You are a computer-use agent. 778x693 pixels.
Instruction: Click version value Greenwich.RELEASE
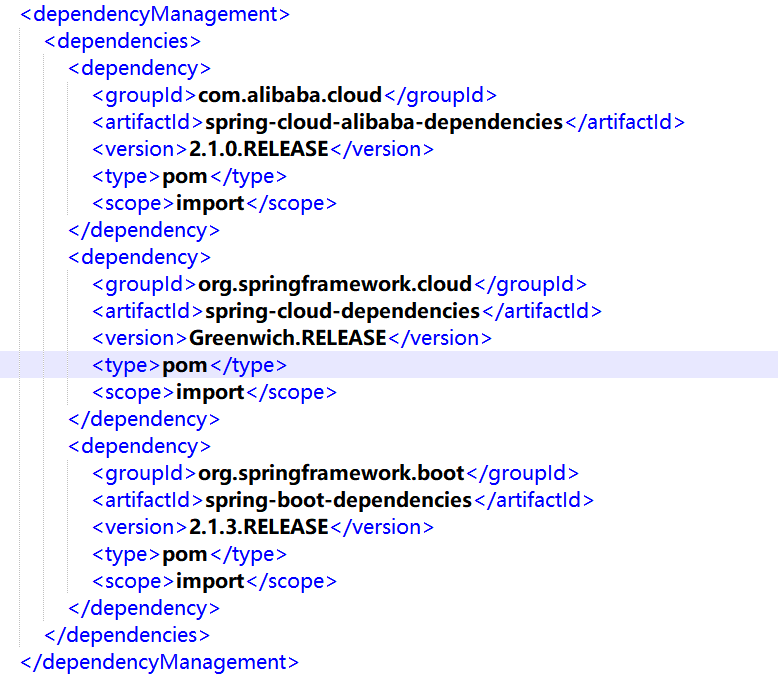coord(288,338)
